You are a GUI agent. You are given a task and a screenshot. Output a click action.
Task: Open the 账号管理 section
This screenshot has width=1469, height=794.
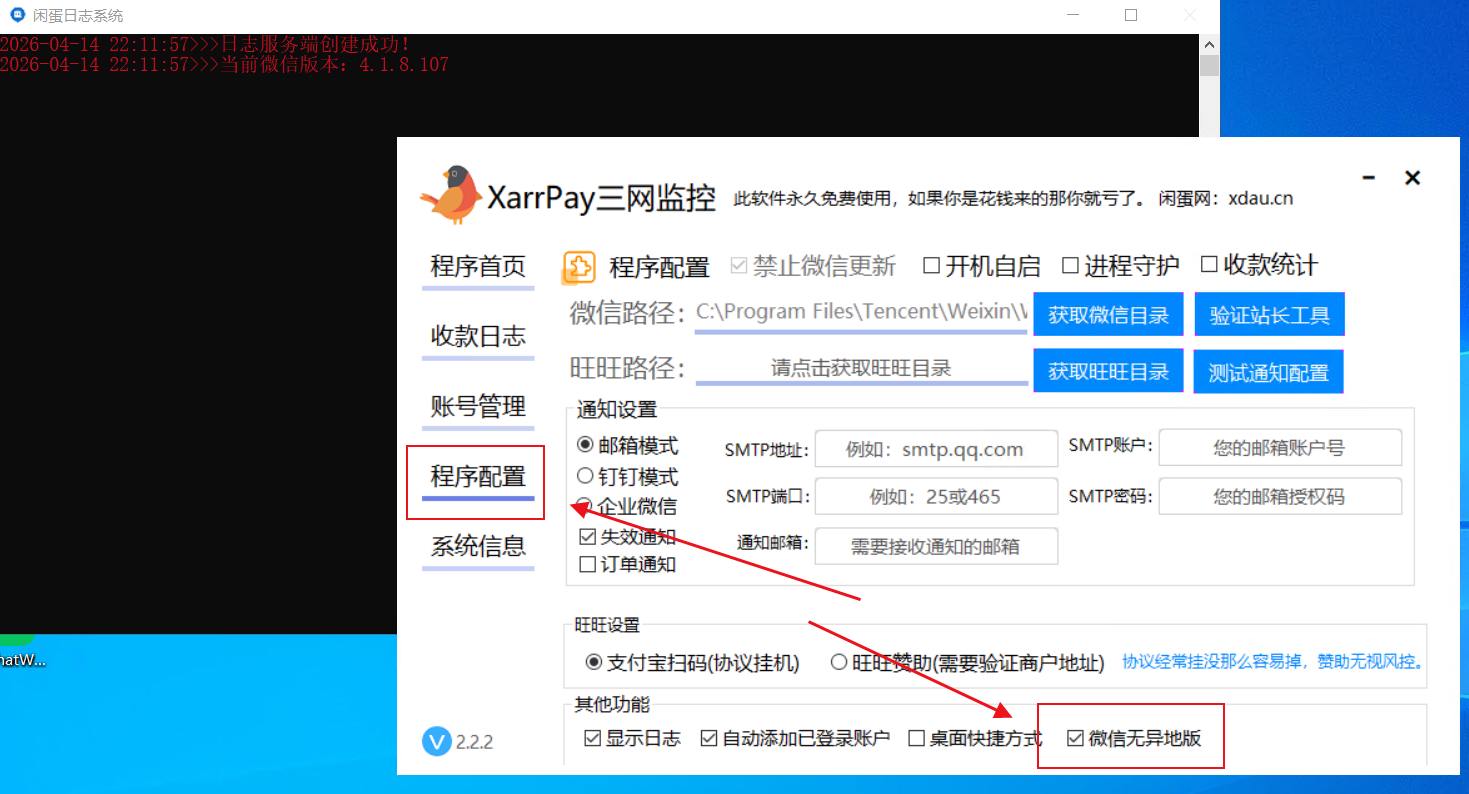(x=477, y=407)
